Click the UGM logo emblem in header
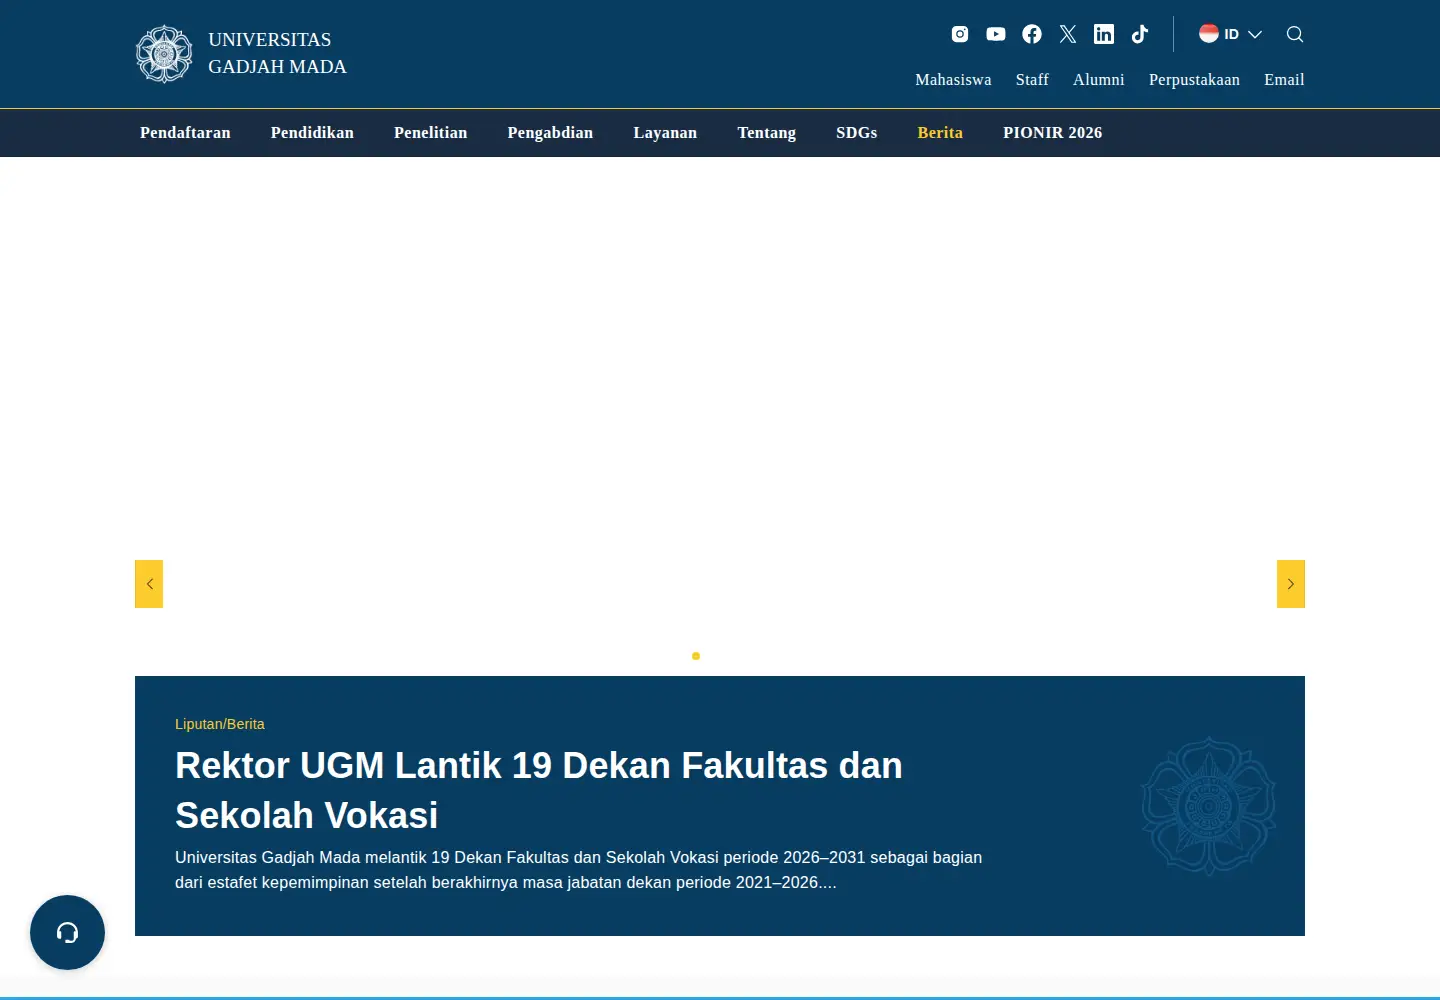The image size is (1440, 1000). (164, 54)
